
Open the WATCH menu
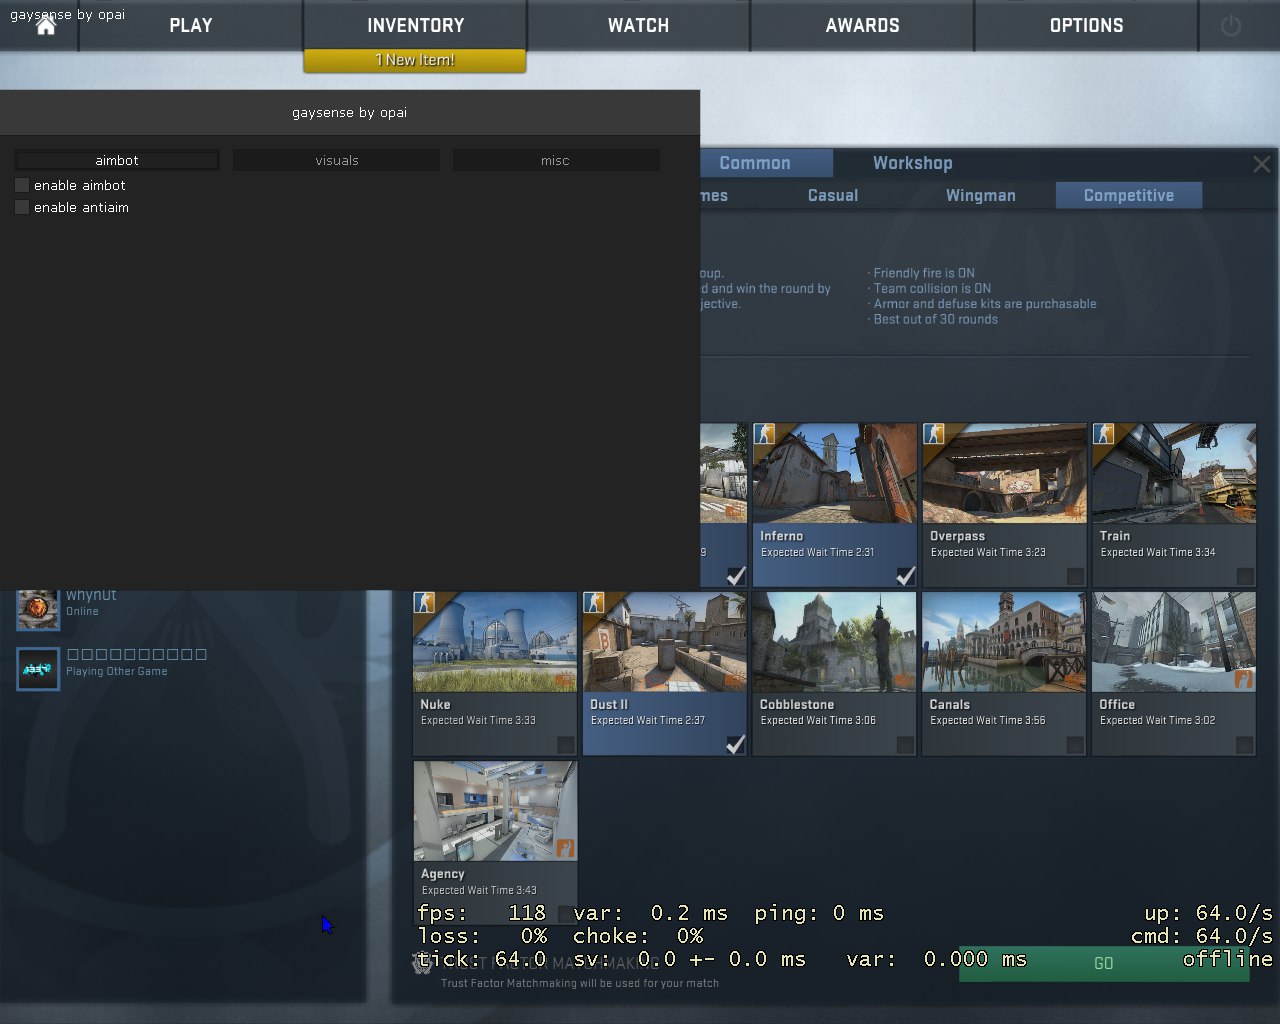point(638,26)
